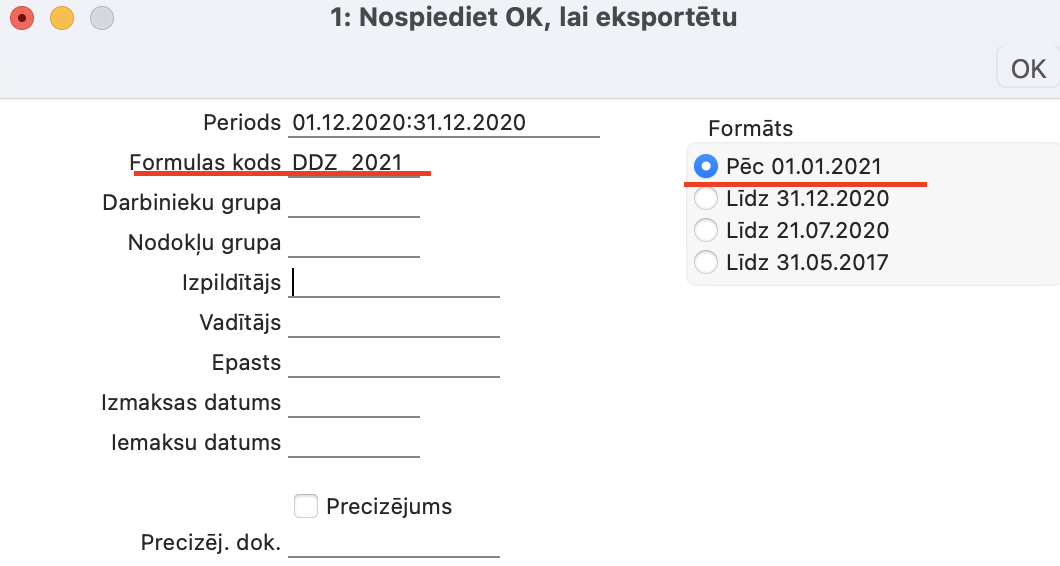Image resolution: width=1060 pixels, height=566 pixels.
Task: Pick the 'Līdz 21.07.2020' format radio button
Action: tap(706, 230)
